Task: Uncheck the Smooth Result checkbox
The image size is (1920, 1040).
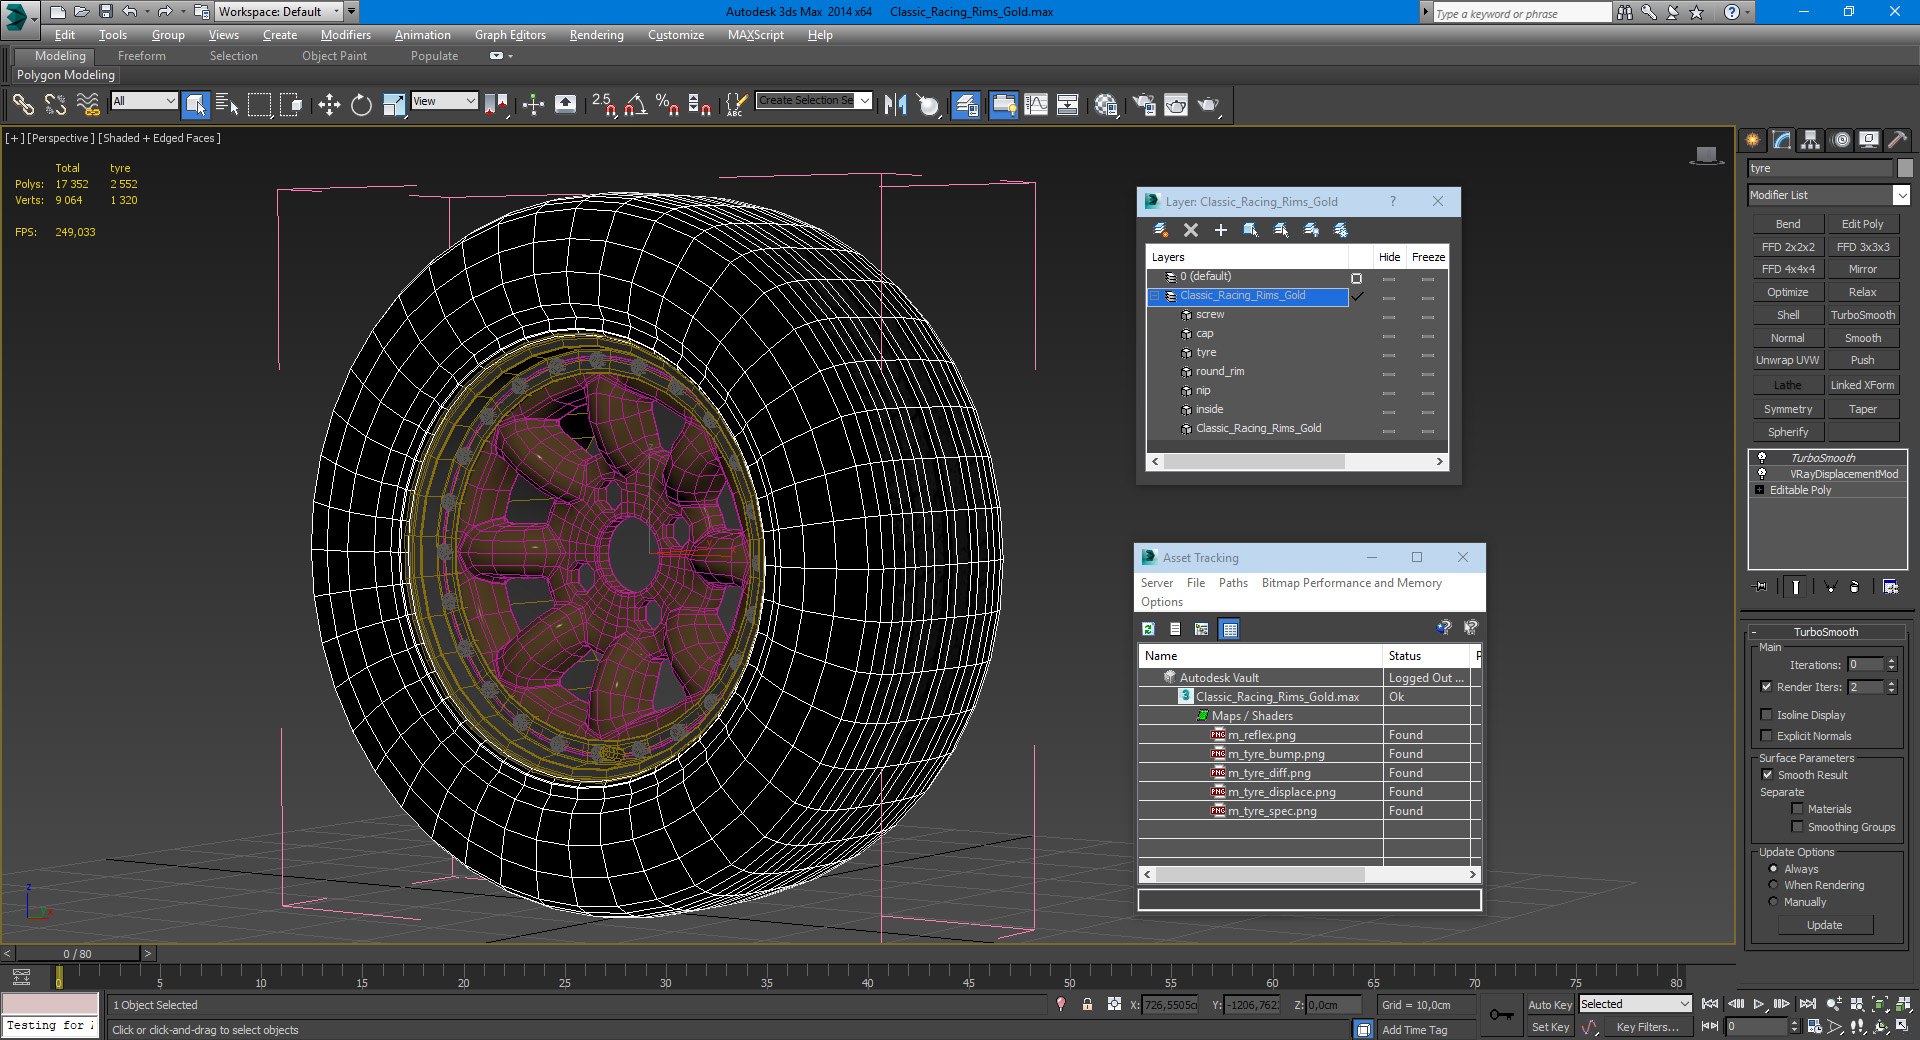Action: pyautogui.click(x=1766, y=775)
